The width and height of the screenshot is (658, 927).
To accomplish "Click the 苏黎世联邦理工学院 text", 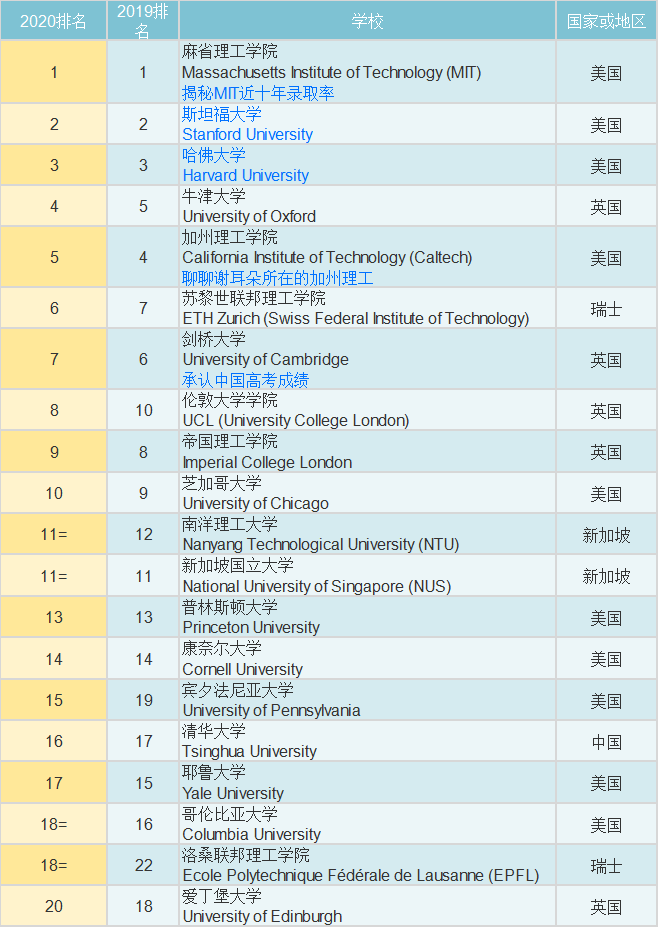I will tap(254, 299).
